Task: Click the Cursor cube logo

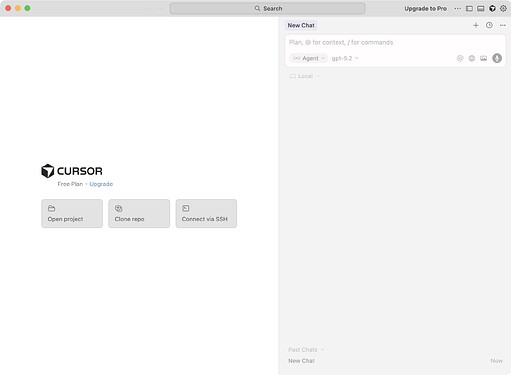Action: click(x=48, y=171)
